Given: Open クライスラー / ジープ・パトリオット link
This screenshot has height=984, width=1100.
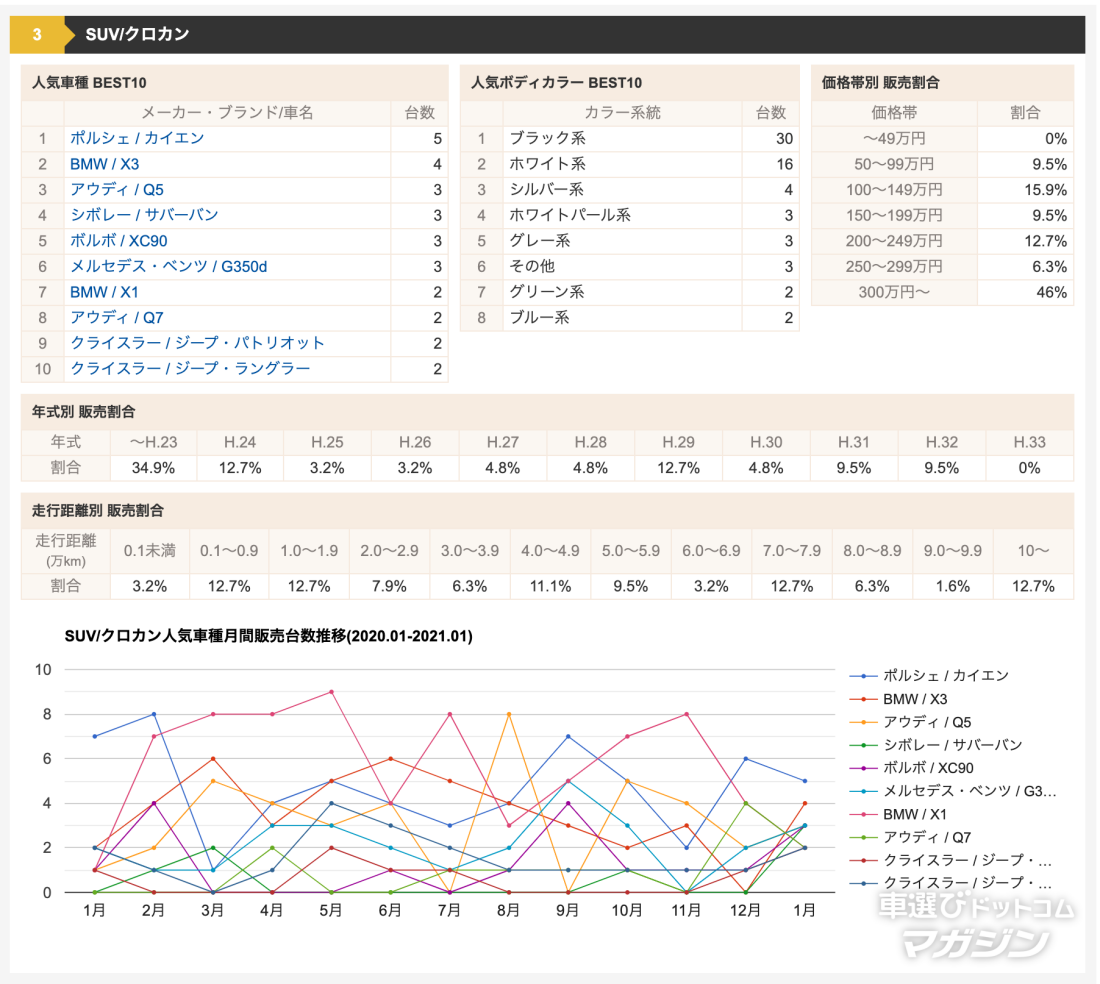Looking at the screenshot, I should (197, 343).
